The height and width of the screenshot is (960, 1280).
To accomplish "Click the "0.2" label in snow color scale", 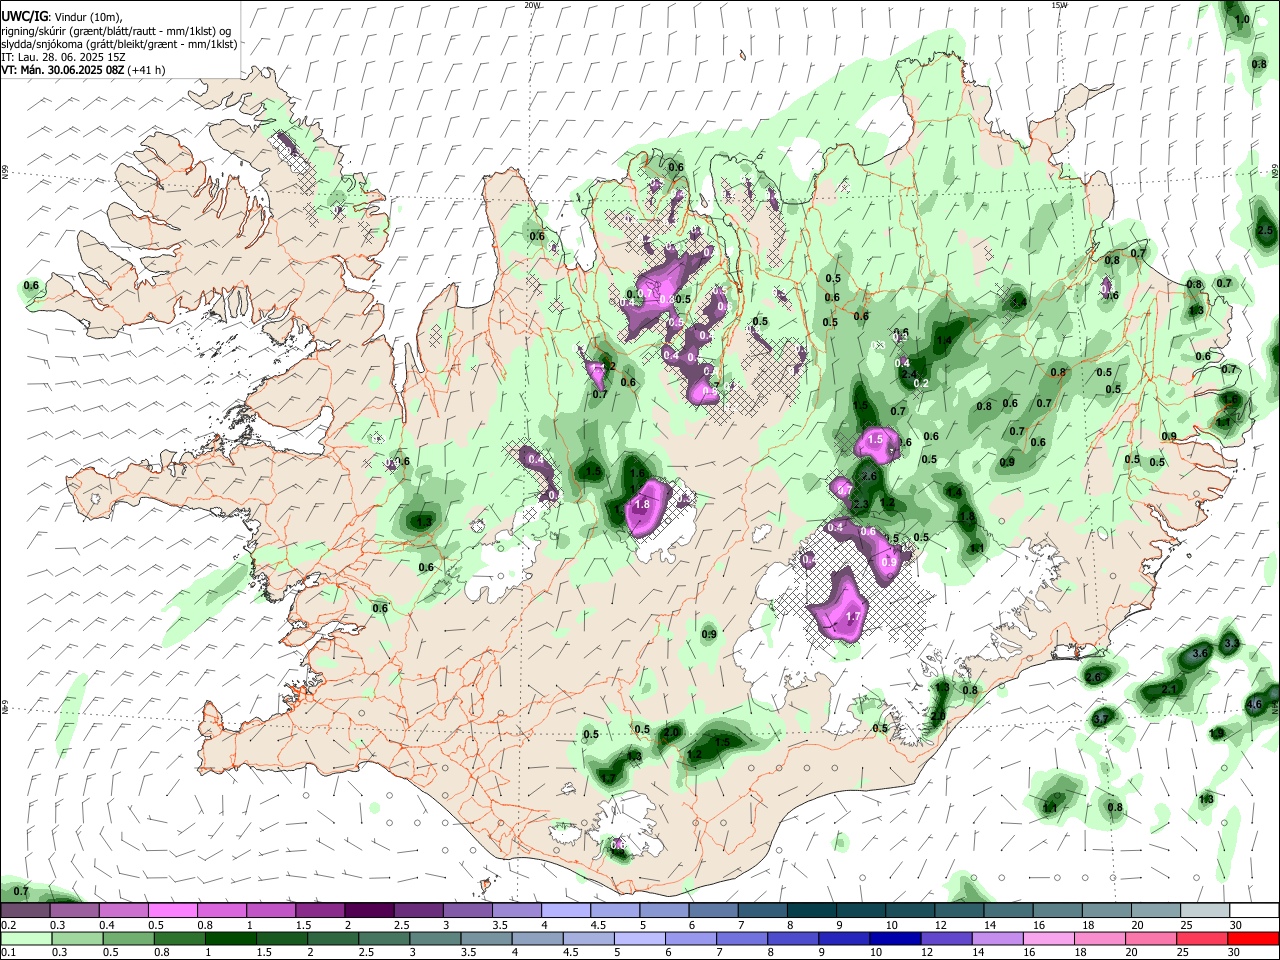I will coord(8,925).
